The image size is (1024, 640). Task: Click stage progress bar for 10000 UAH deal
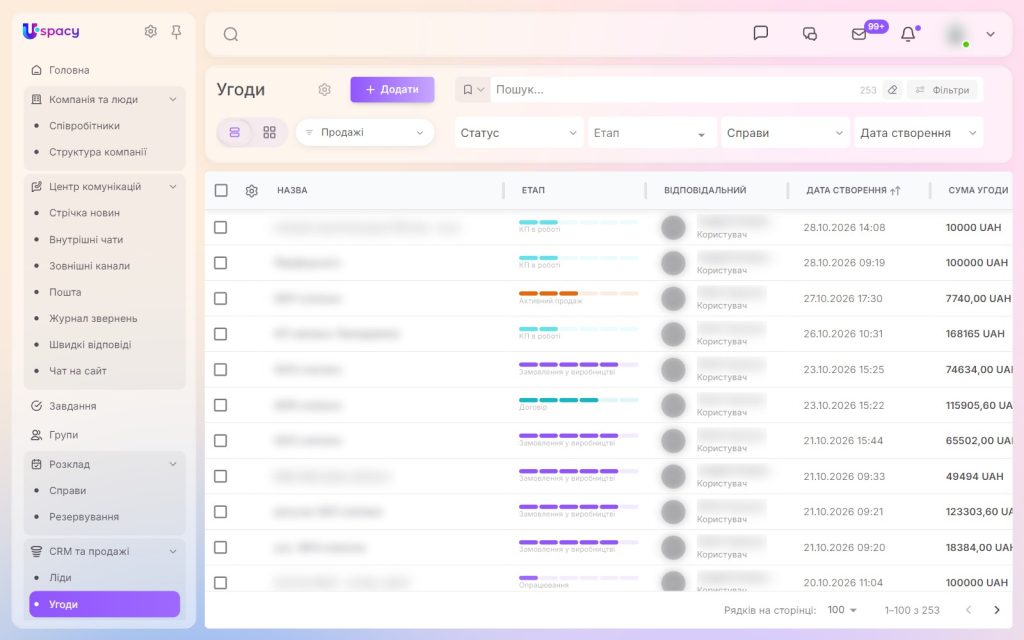click(578, 222)
